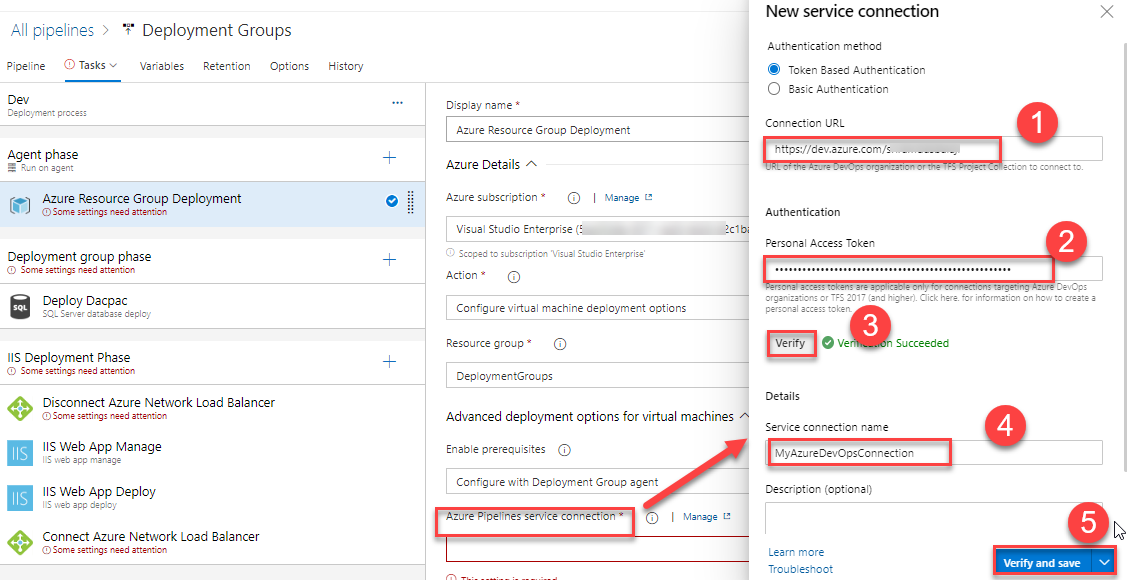Screen dimensions: 1127x580
Task: Show info for Enable prerequisites
Action: pyautogui.click(x=564, y=450)
